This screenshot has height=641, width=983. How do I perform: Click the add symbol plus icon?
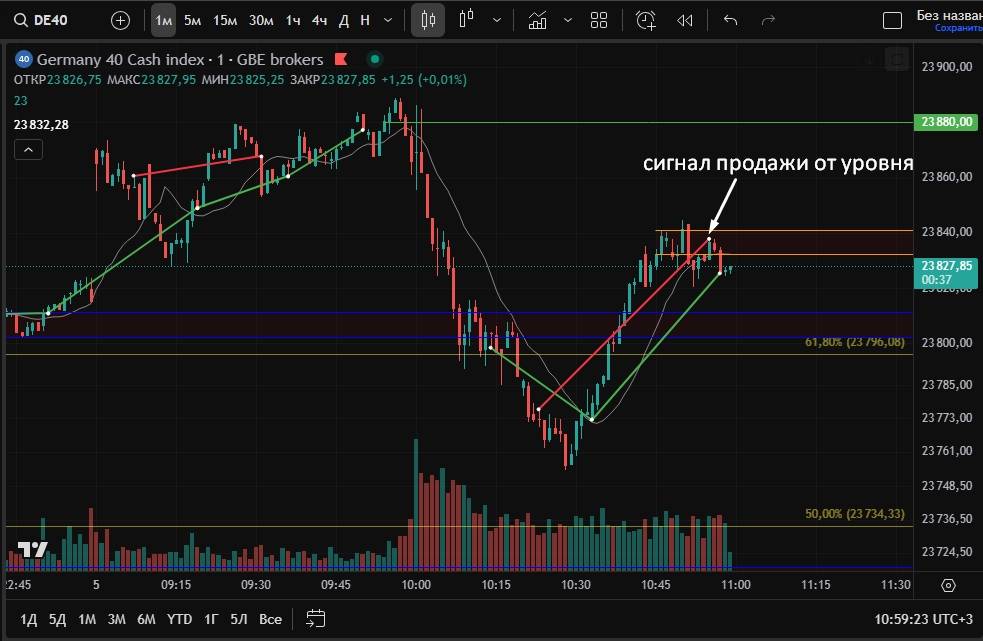120,20
